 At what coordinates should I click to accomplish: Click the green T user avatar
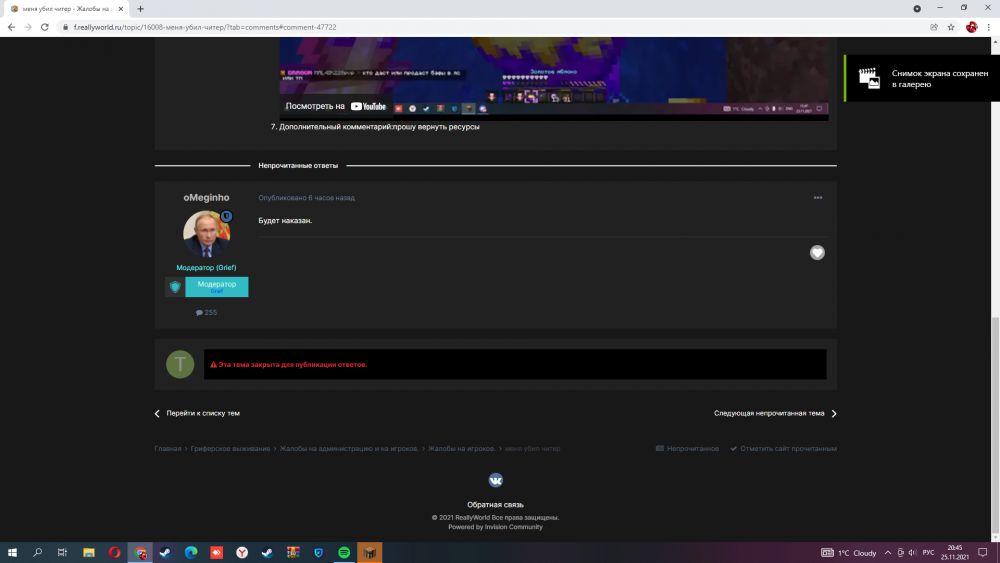coord(180,364)
